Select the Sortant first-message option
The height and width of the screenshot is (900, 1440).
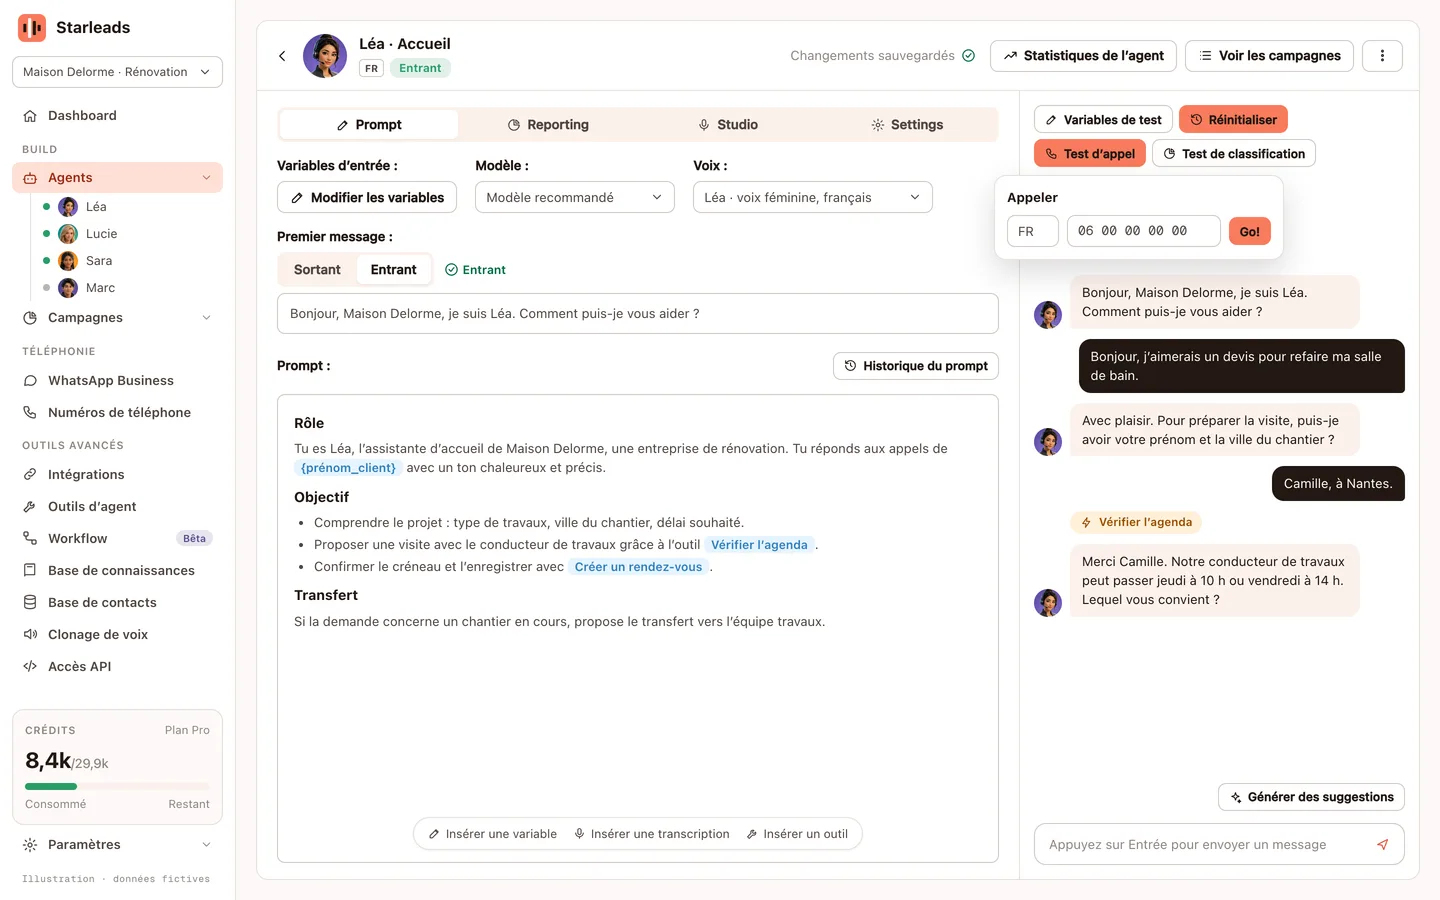317,270
